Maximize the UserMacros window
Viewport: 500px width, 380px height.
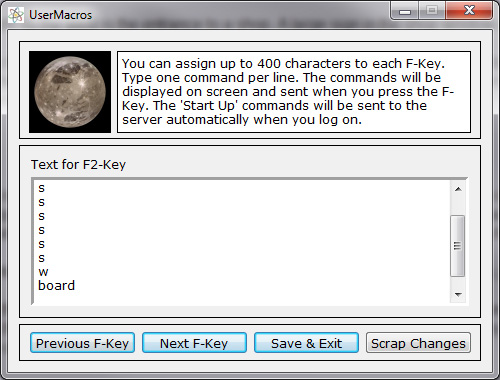click(x=432, y=11)
